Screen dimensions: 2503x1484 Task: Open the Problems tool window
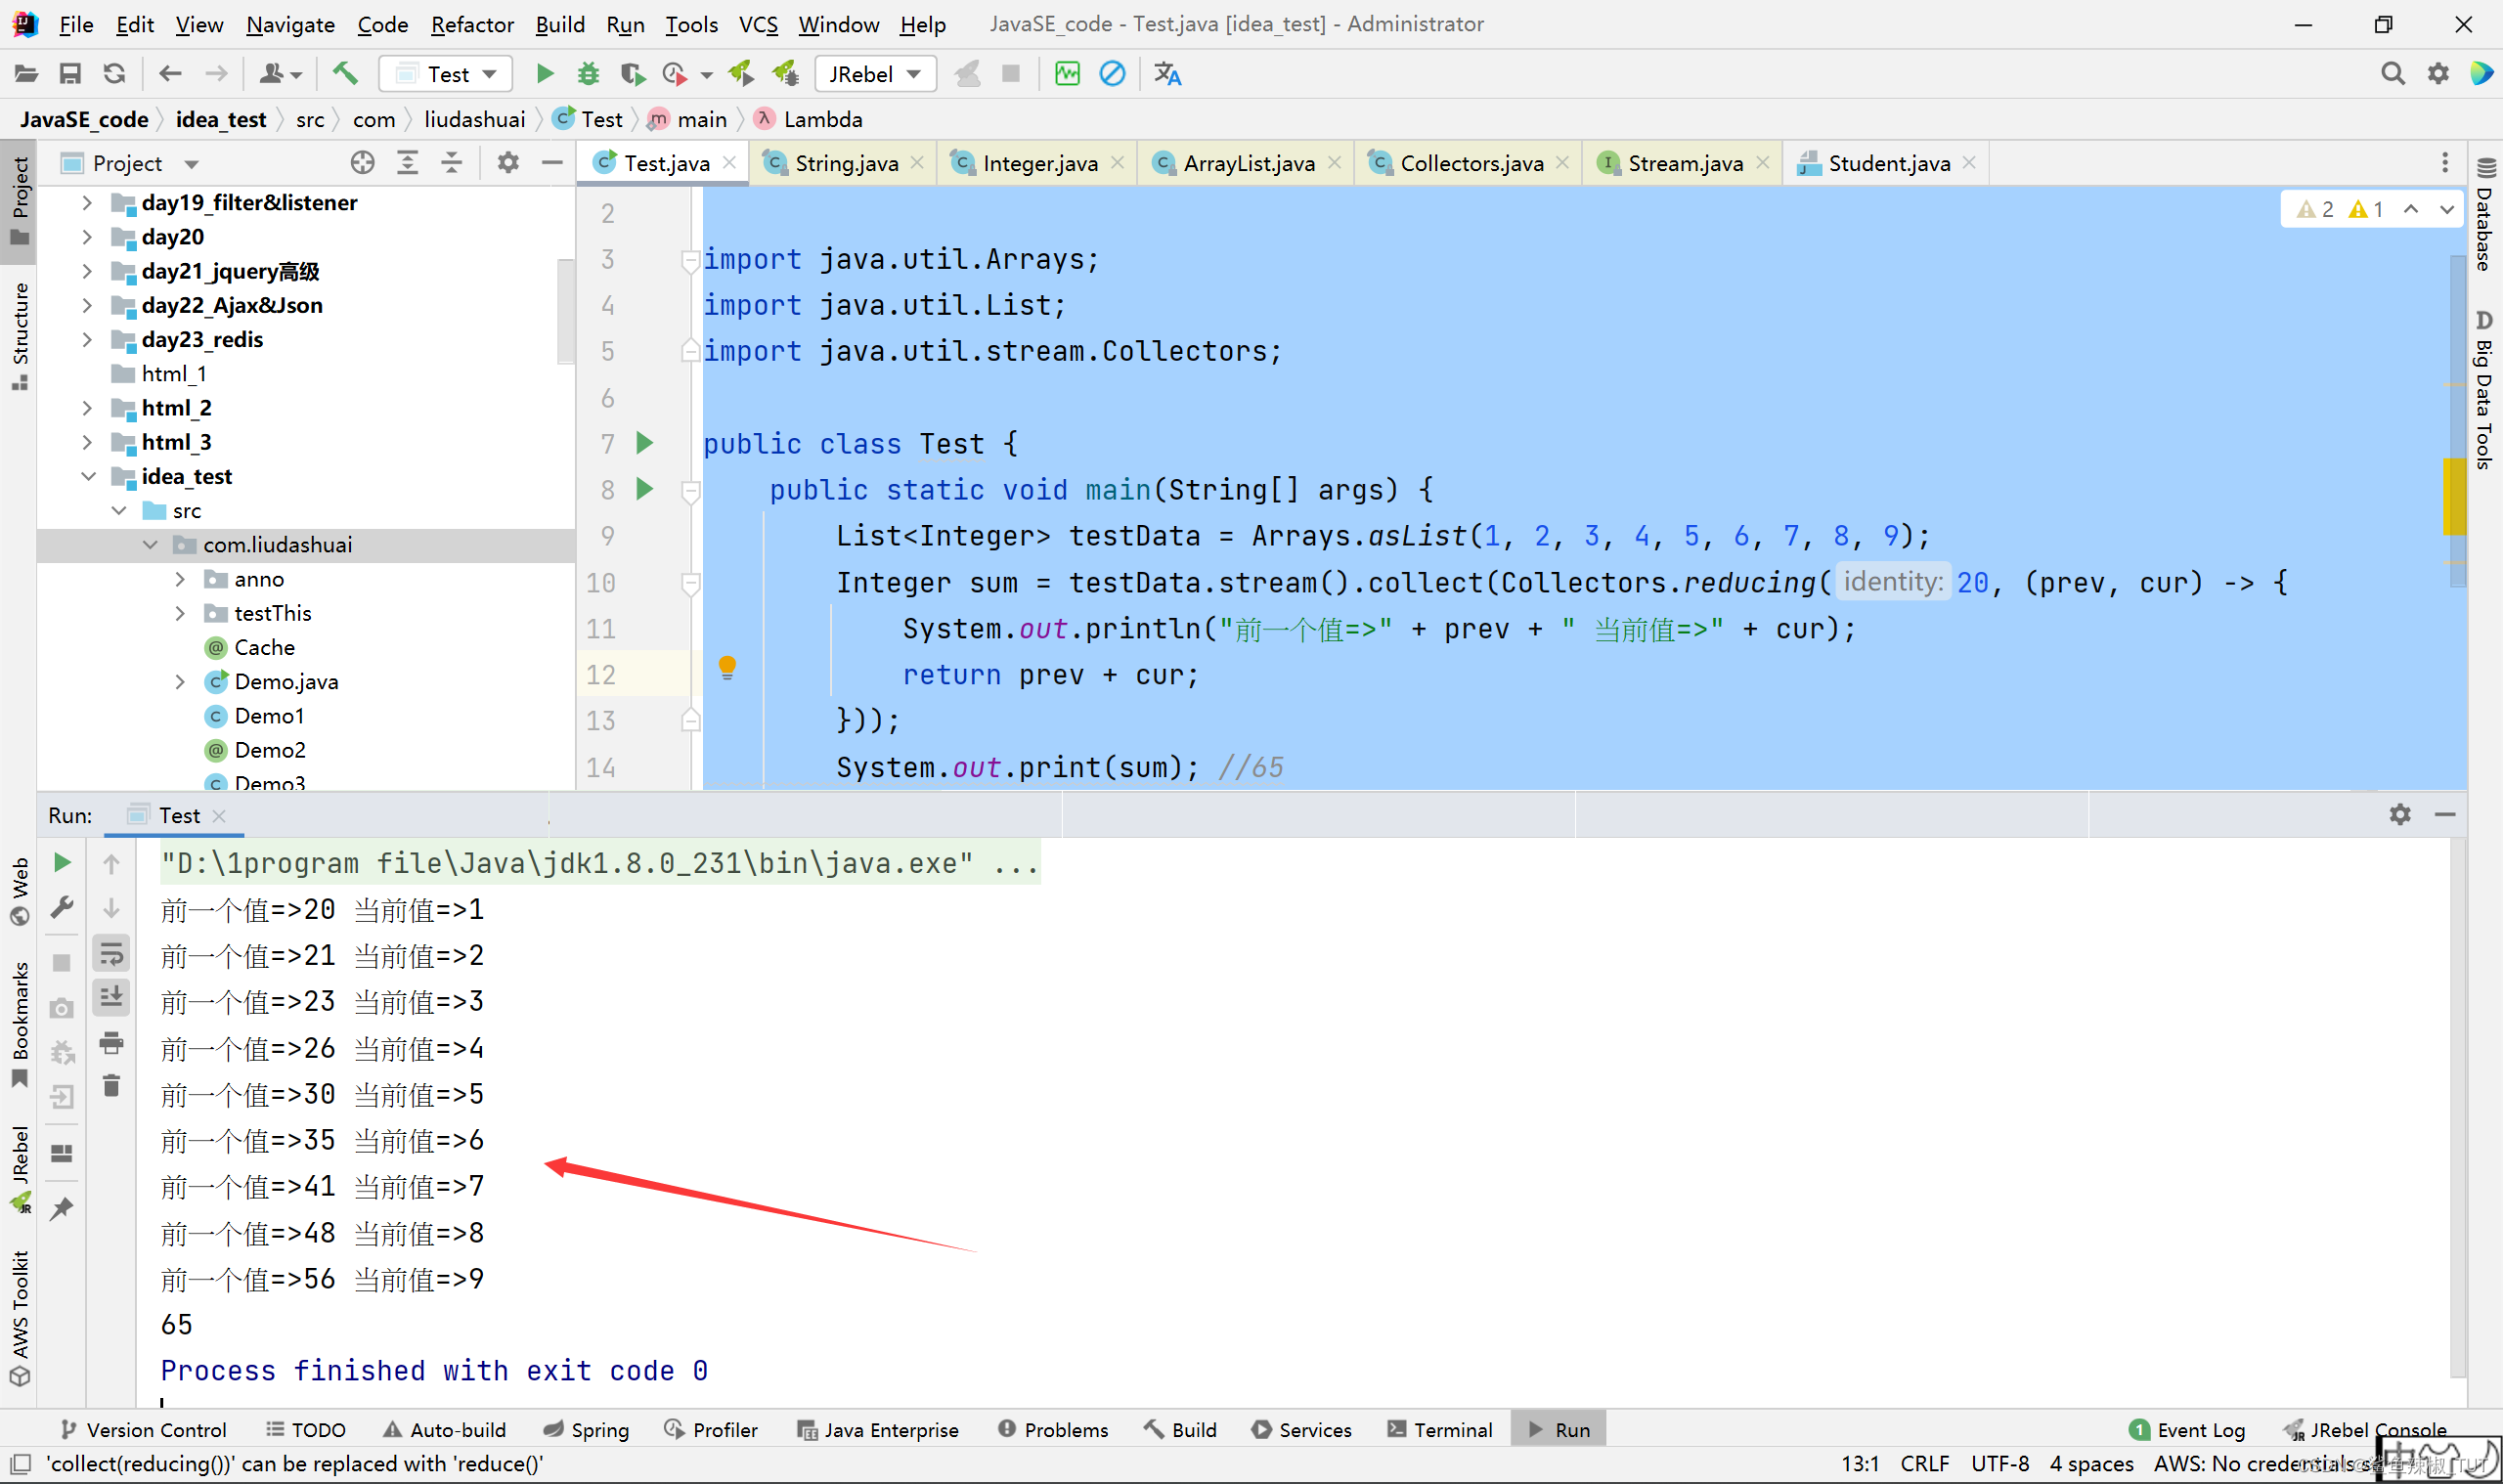1053,1430
